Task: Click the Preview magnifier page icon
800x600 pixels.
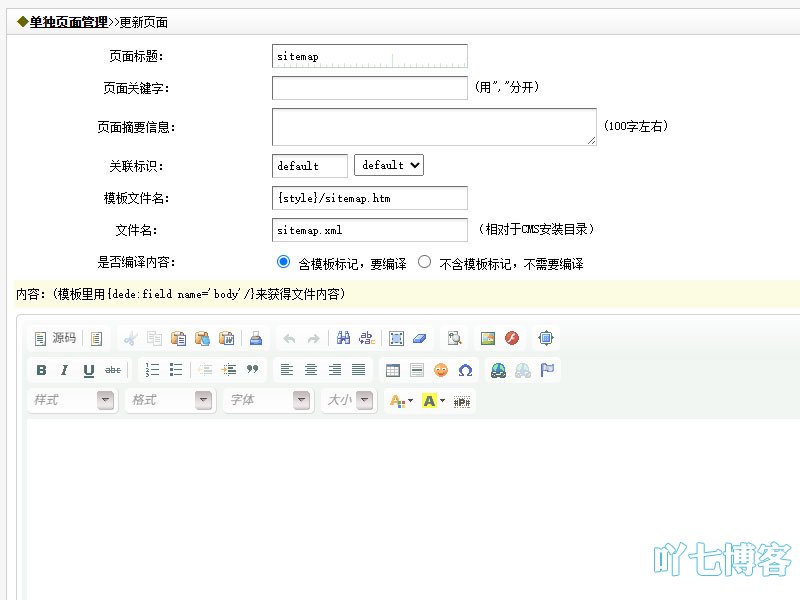Action: point(454,338)
